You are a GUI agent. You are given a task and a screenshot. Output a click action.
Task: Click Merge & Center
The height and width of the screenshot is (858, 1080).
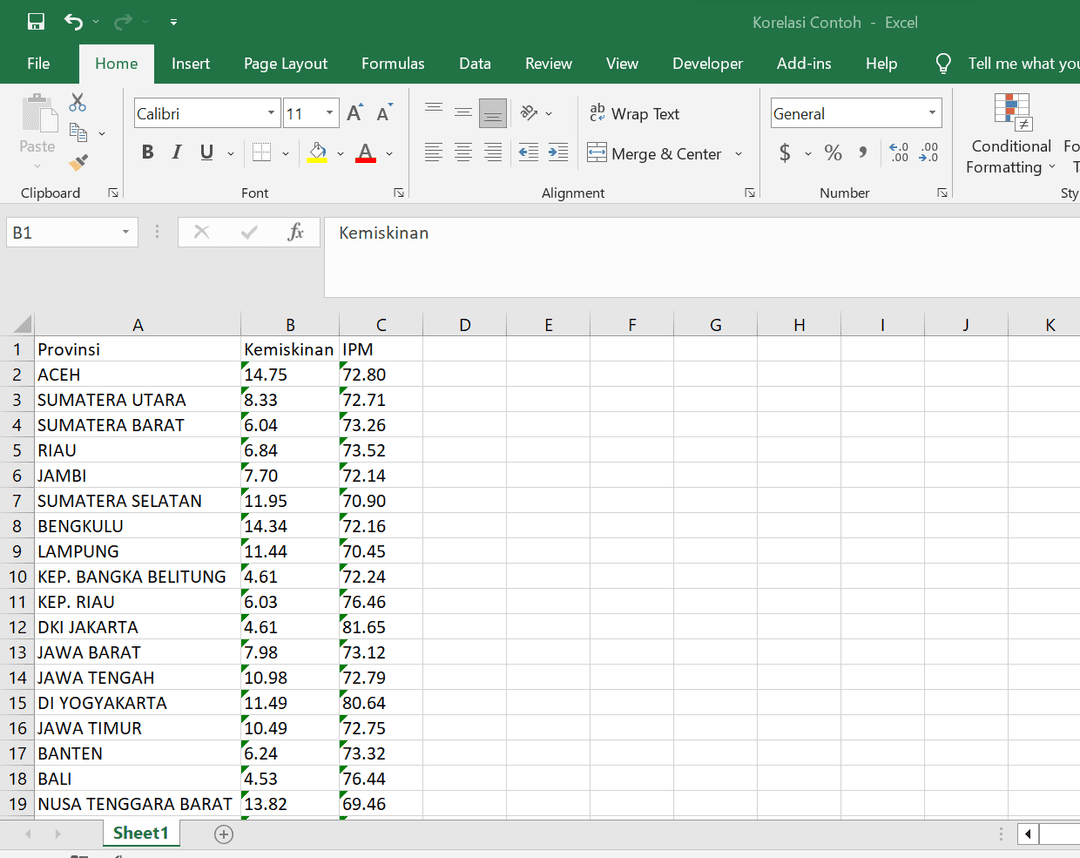pos(654,154)
